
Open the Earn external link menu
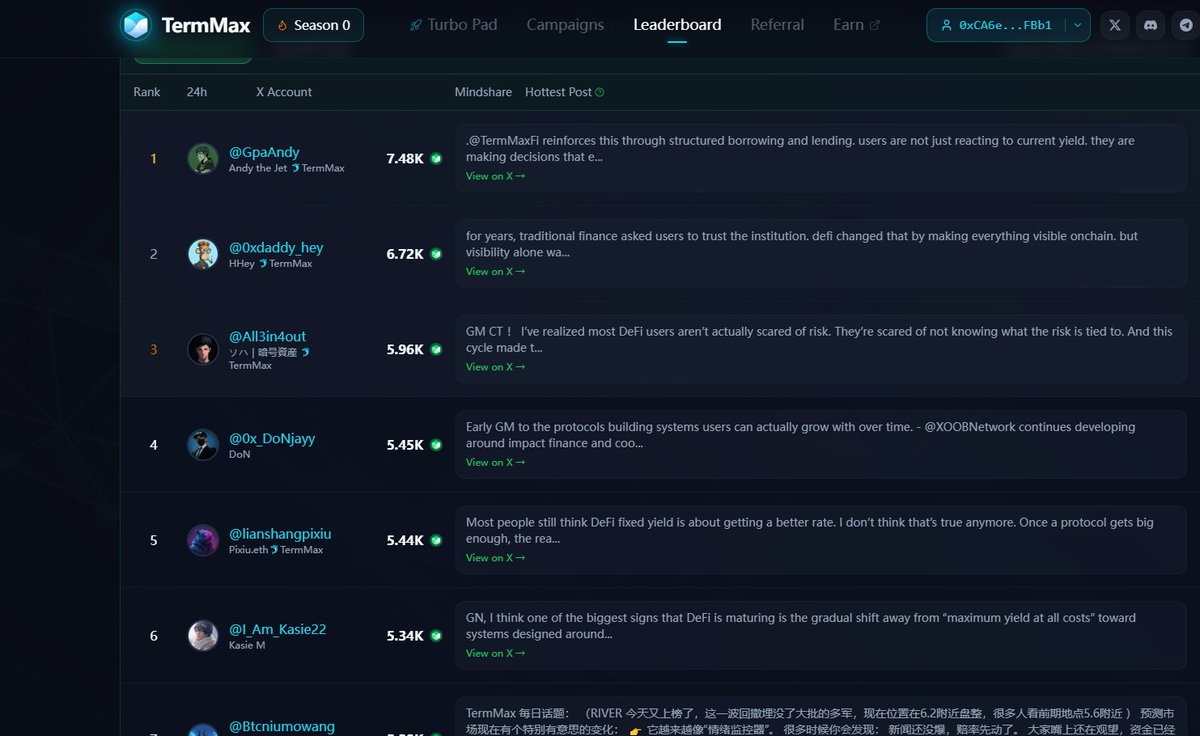[856, 25]
